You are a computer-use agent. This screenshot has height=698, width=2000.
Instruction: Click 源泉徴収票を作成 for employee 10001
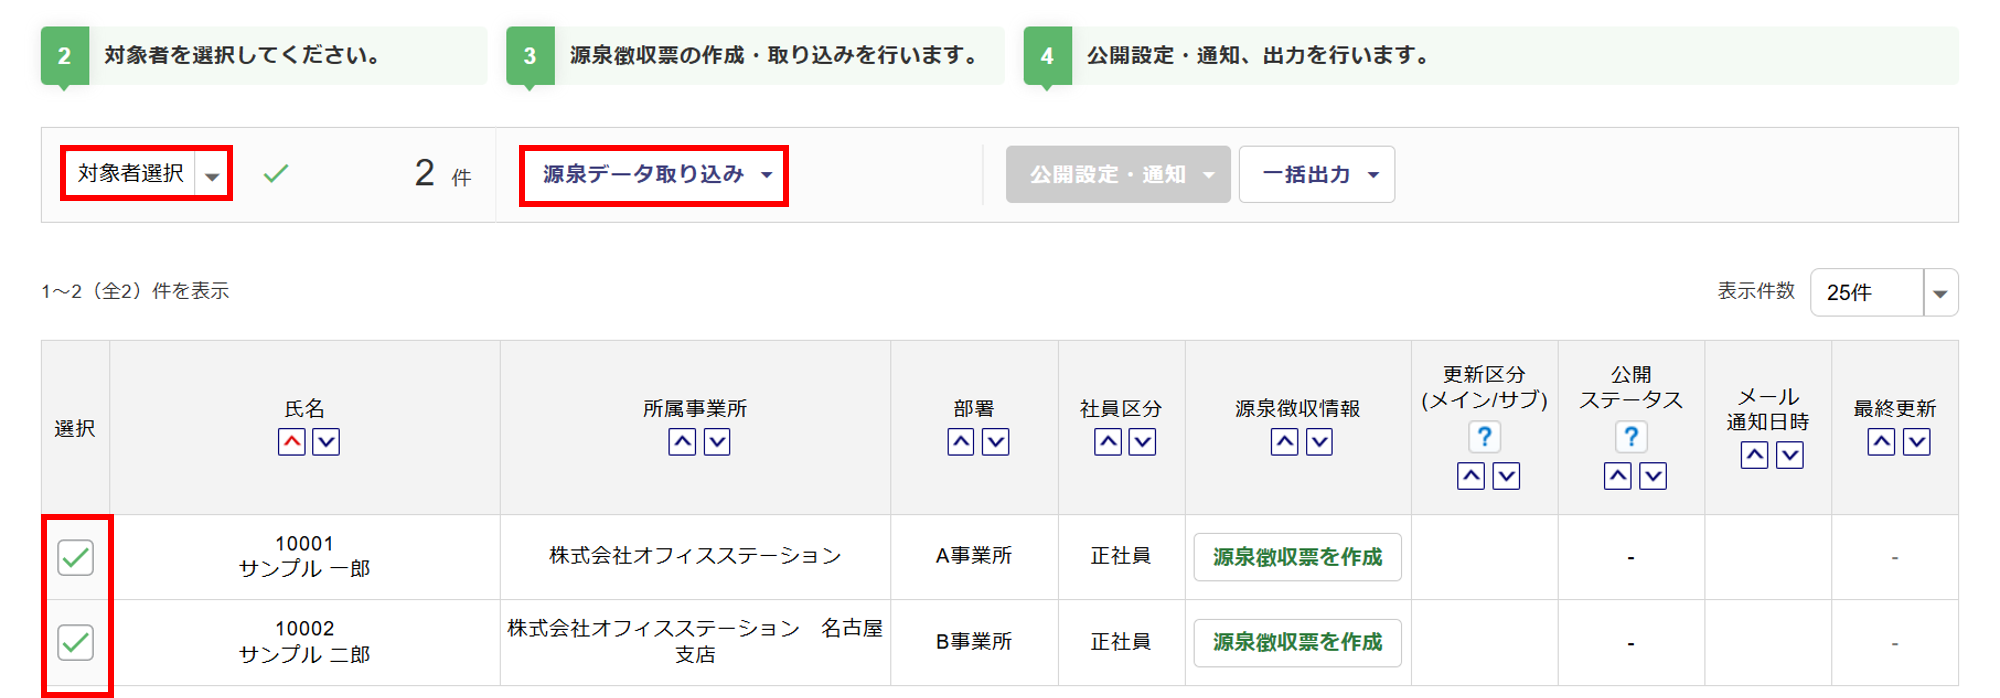[1297, 557]
